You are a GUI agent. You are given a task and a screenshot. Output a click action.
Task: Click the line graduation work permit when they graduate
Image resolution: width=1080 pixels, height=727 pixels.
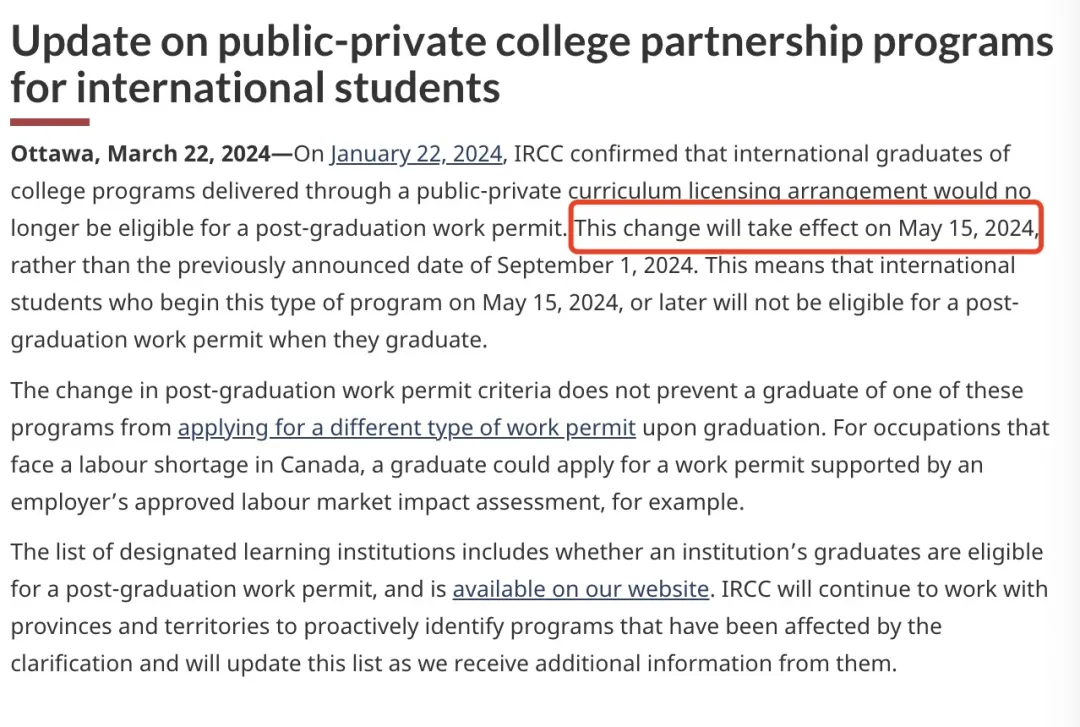tap(249, 340)
